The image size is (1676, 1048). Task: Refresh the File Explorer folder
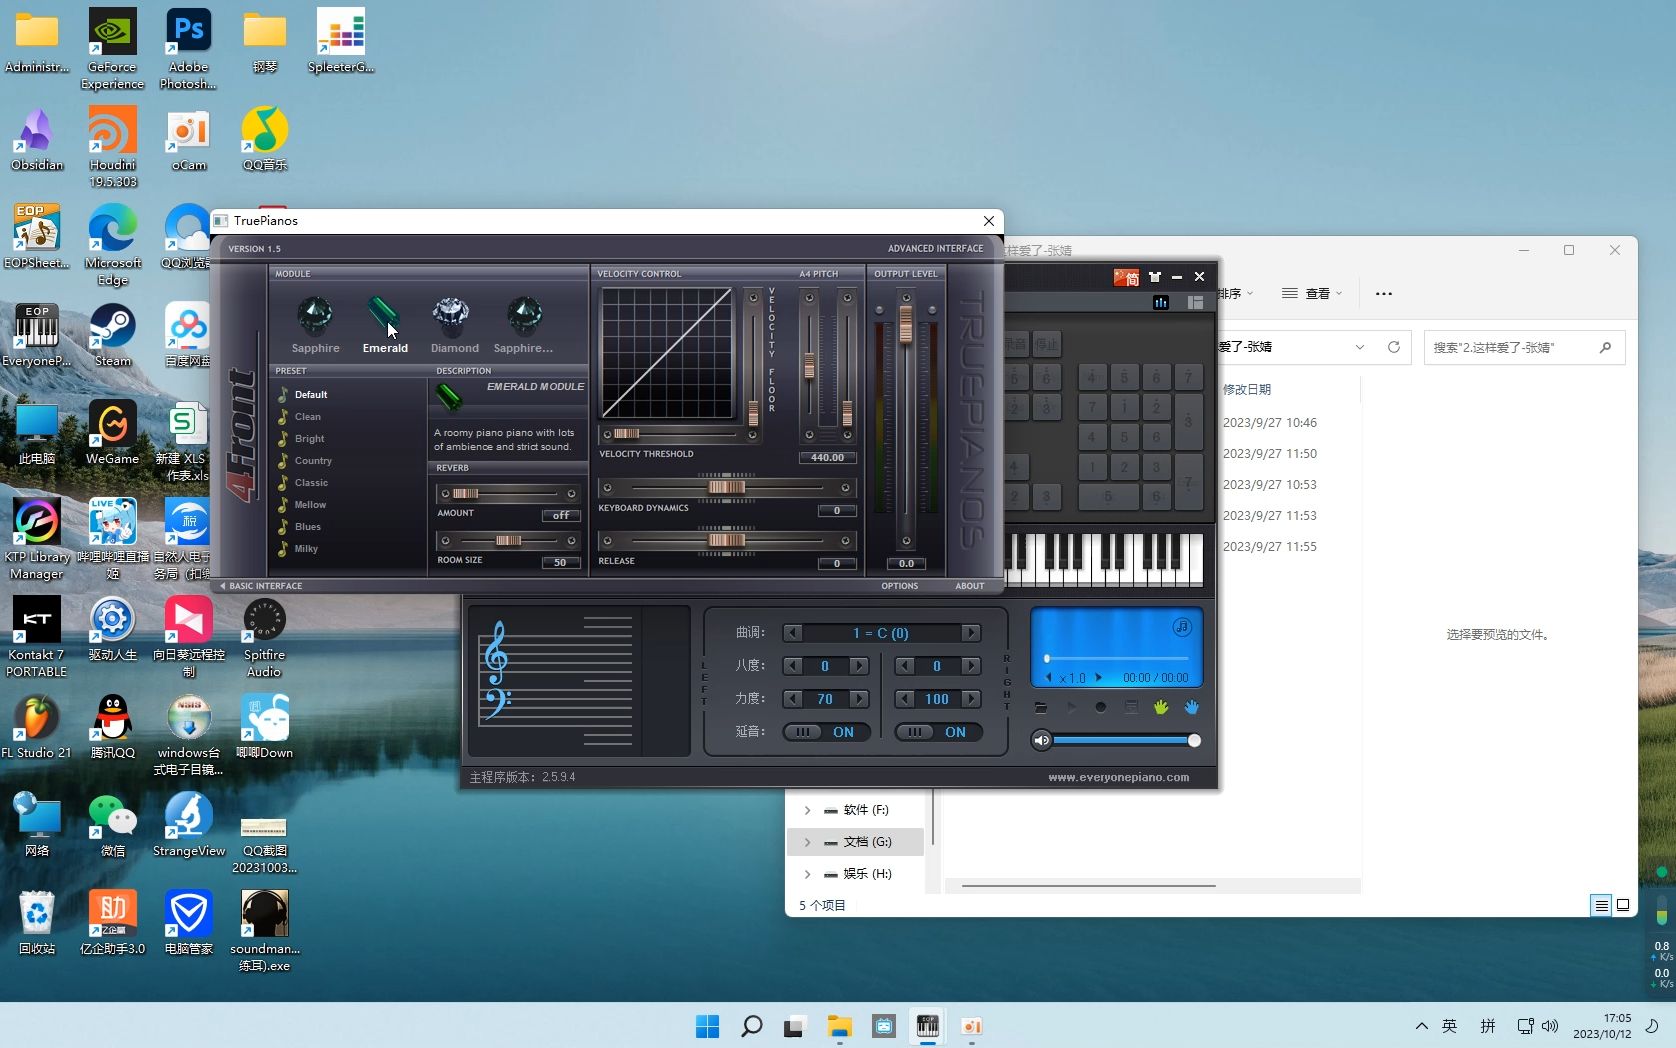coord(1394,347)
